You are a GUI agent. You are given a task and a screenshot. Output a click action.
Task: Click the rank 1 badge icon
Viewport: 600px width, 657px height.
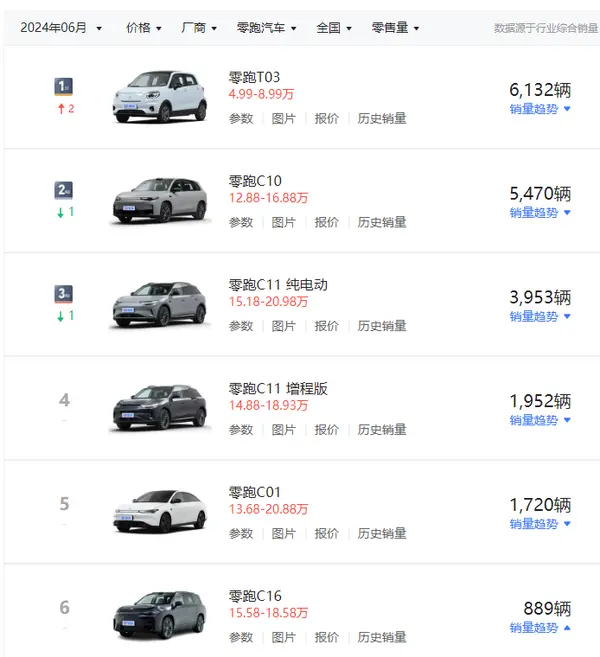[64, 87]
